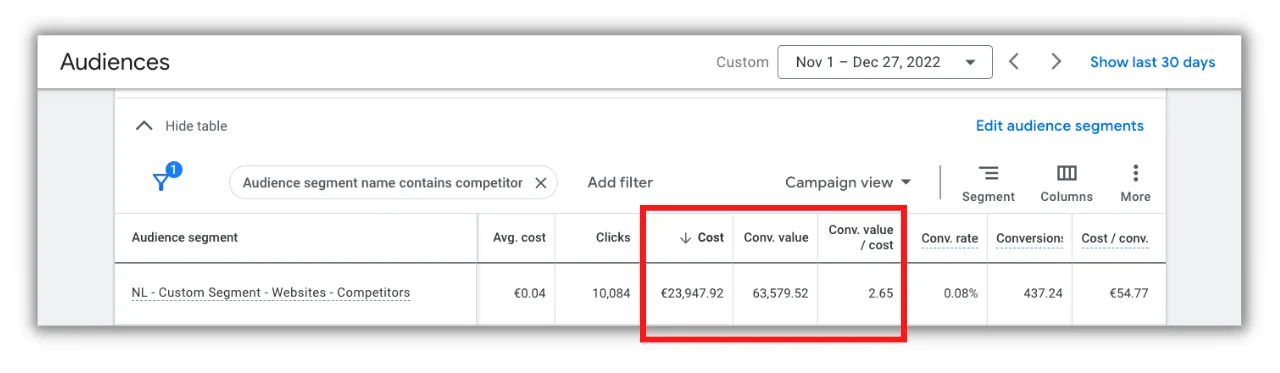Select the 0.08% conv. rate cell
The image size is (1280, 373).
pos(960,293)
